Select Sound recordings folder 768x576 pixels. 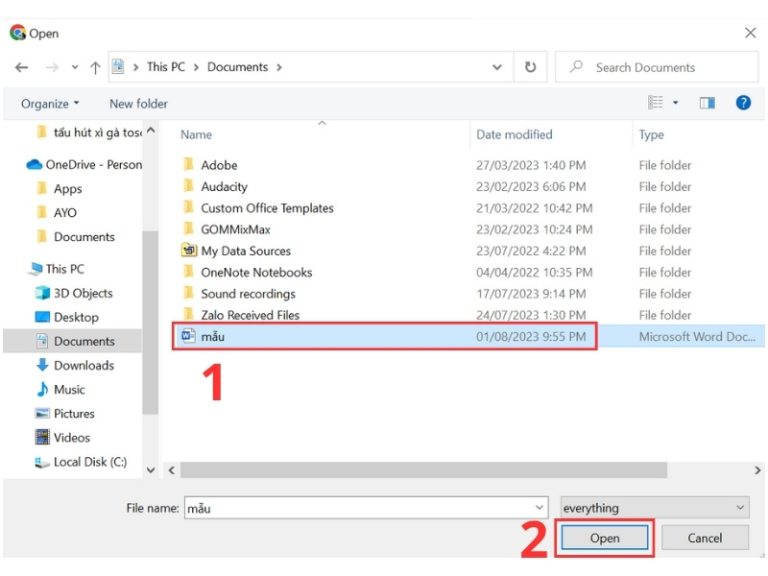tap(248, 294)
